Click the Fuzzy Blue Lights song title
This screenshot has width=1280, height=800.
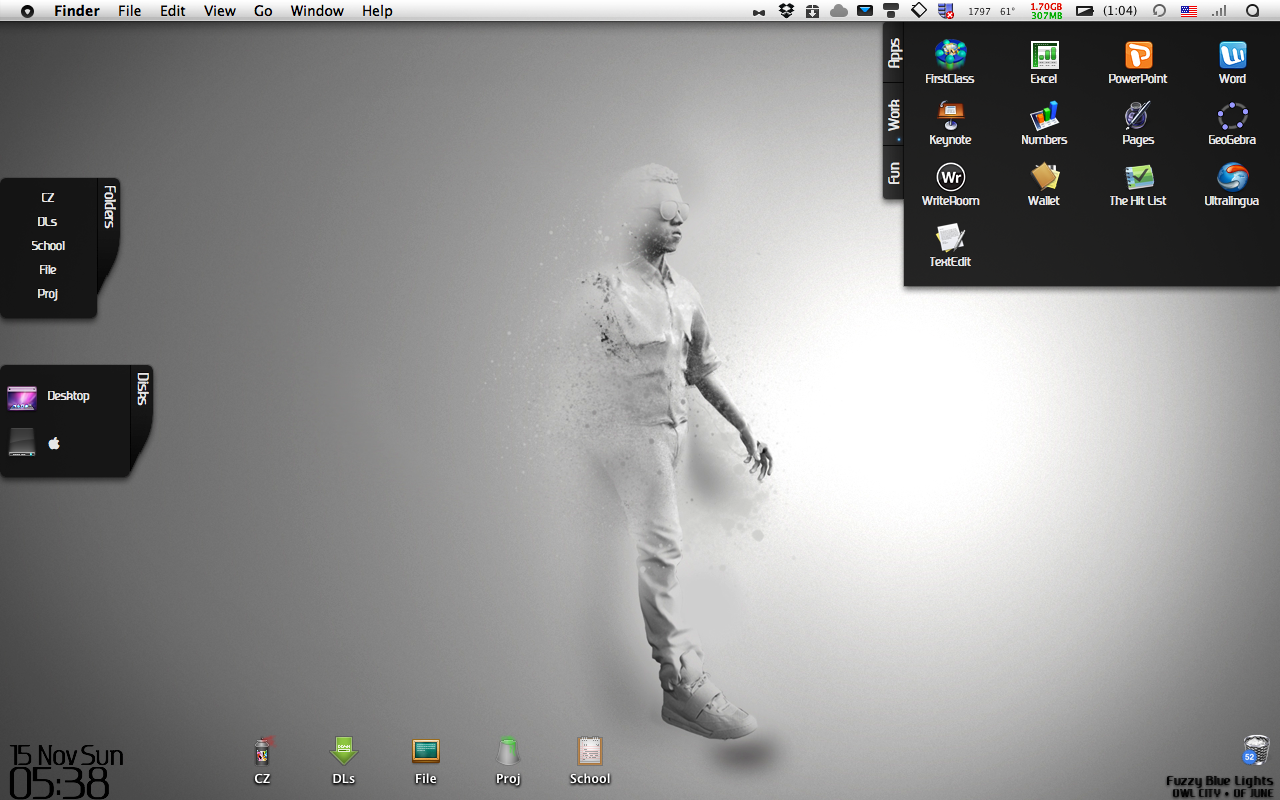(1220, 781)
